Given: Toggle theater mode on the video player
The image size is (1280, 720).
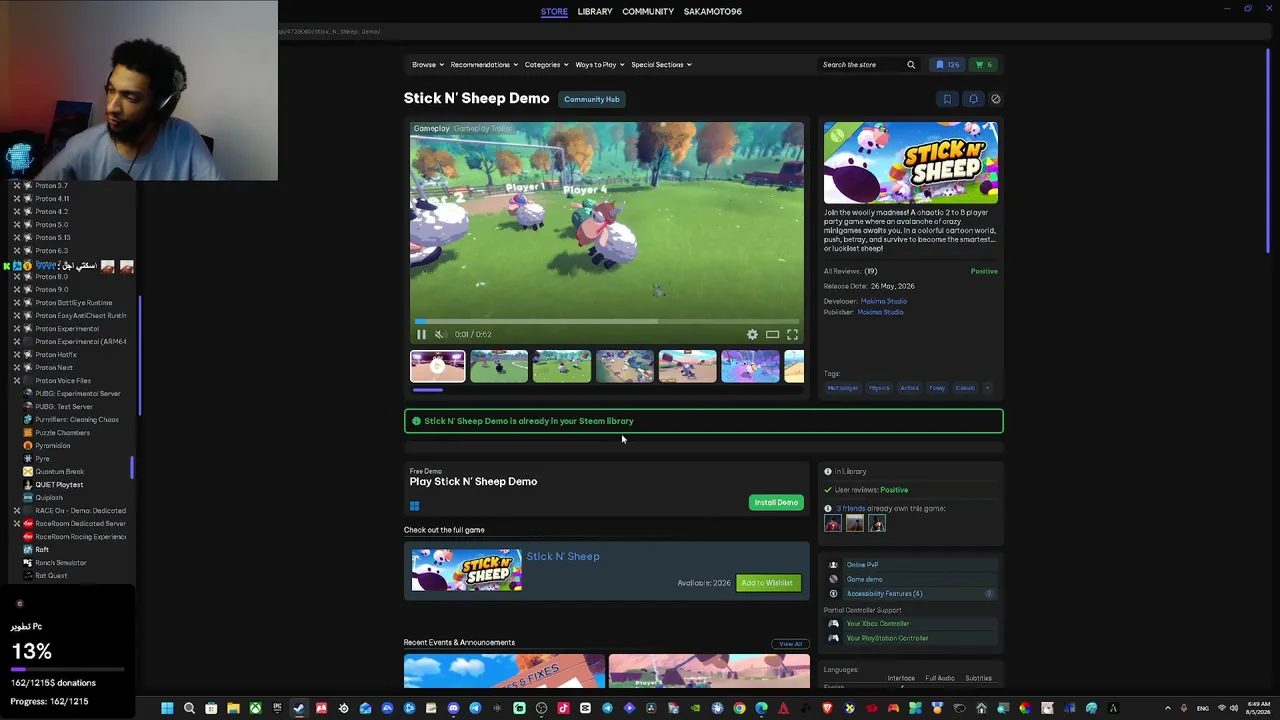Looking at the screenshot, I should (x=772, y=335).
